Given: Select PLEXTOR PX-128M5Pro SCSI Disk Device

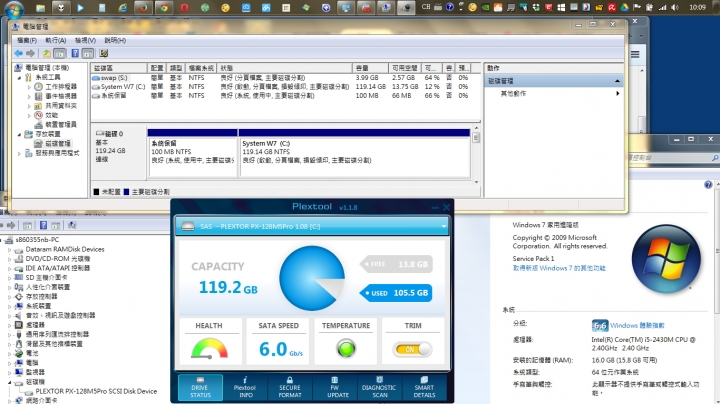Looking at the screenshot, I should point(96,392).
